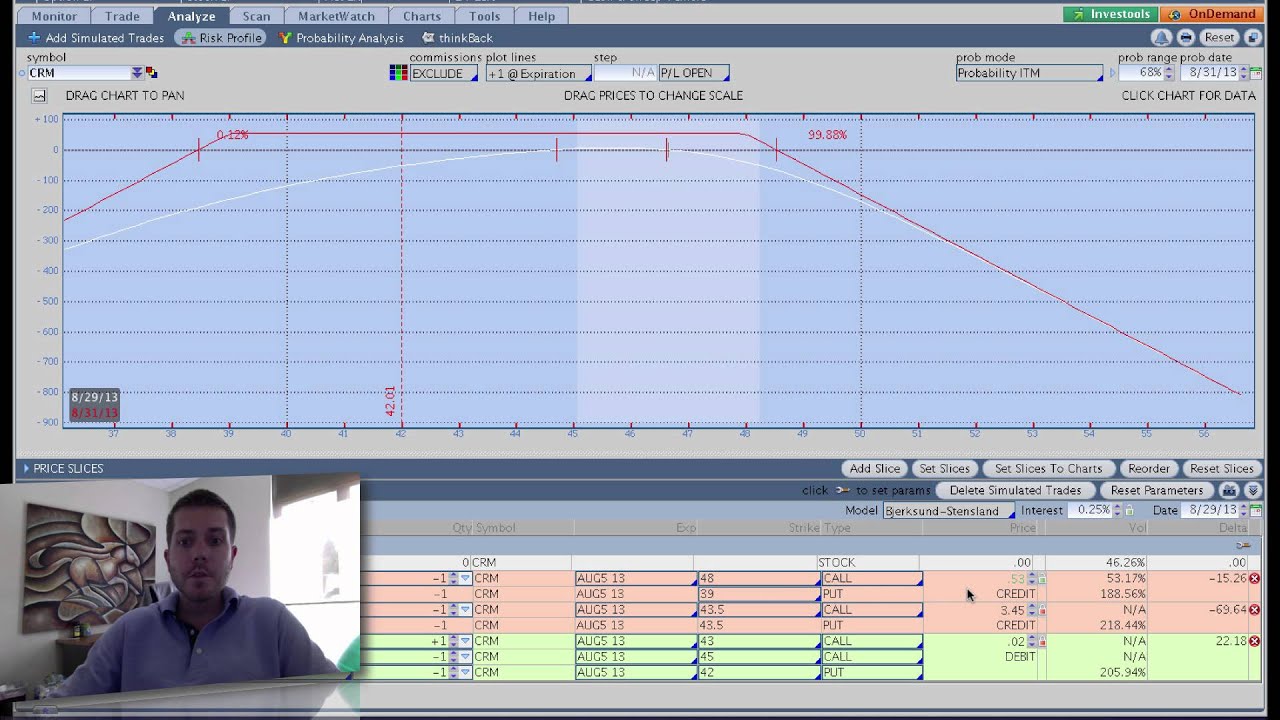Click the Reset Slices button

1221,469
